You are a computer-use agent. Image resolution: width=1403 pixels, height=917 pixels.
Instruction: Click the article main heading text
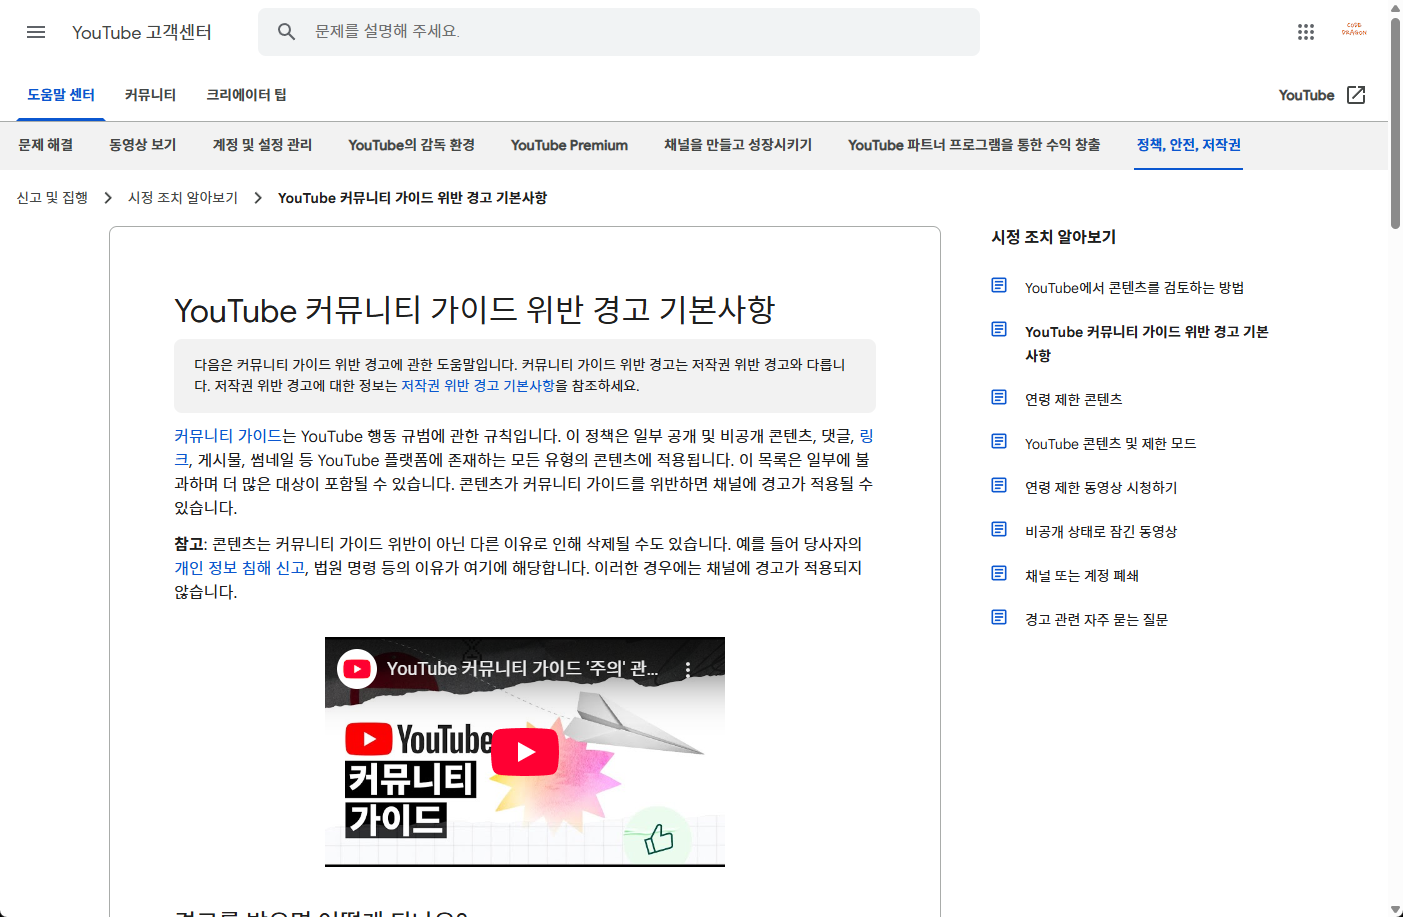(x=474, y=310)
